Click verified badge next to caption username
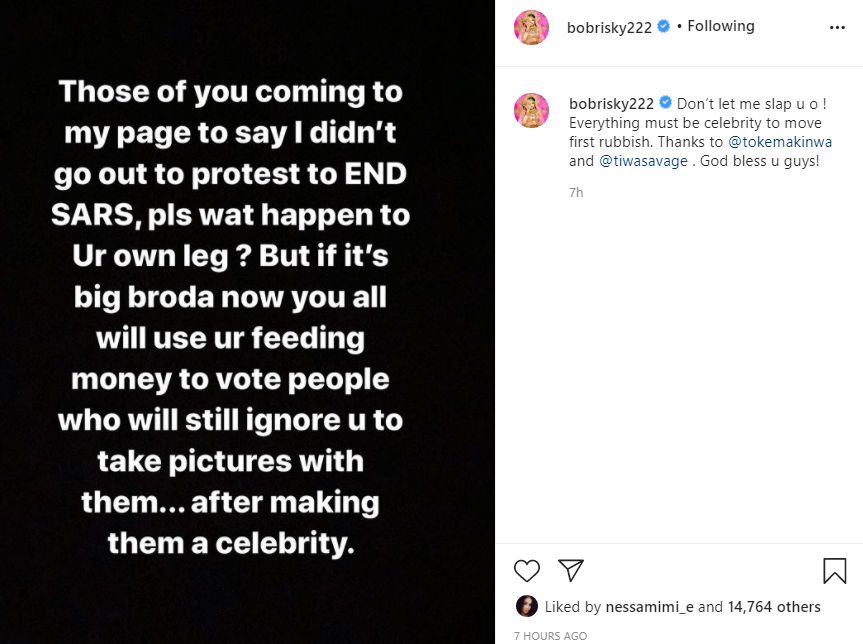 coord(665,103)
